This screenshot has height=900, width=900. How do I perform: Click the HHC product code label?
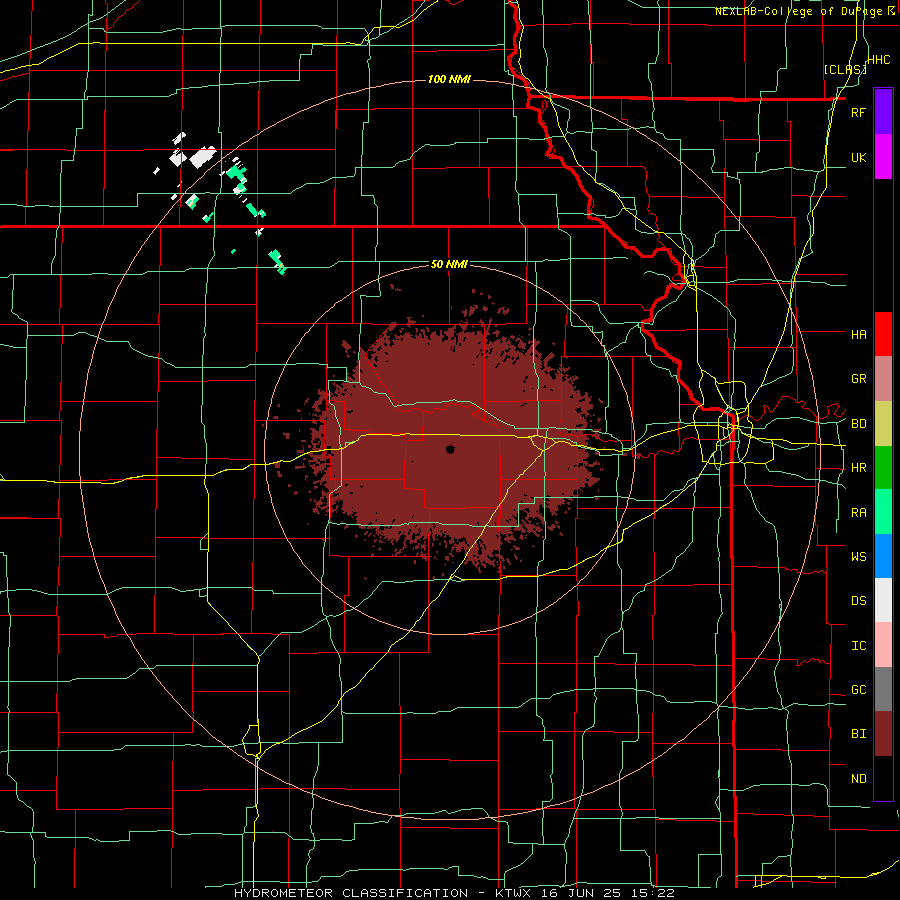click(x=878, y=60)
